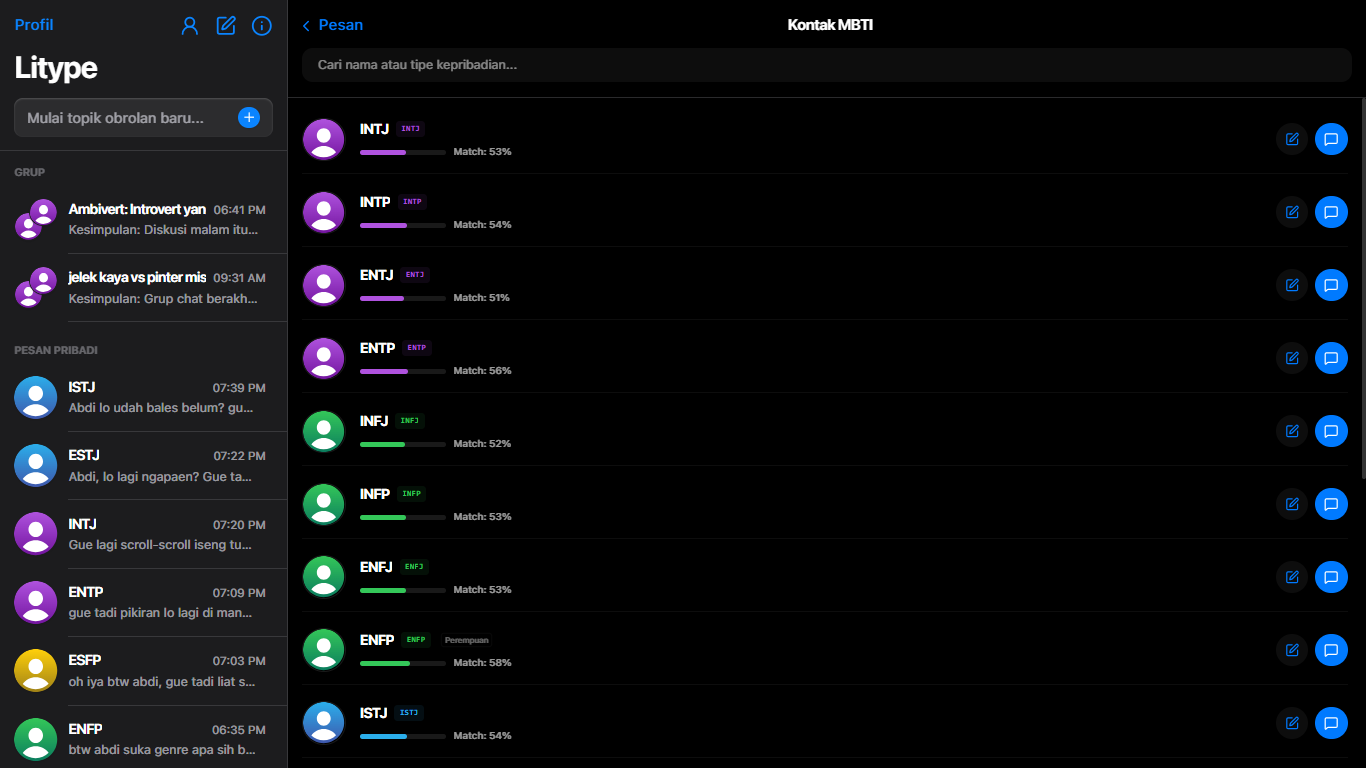
Task: Click the ENFP match 58% progress bar
Action: click(403, 663)
